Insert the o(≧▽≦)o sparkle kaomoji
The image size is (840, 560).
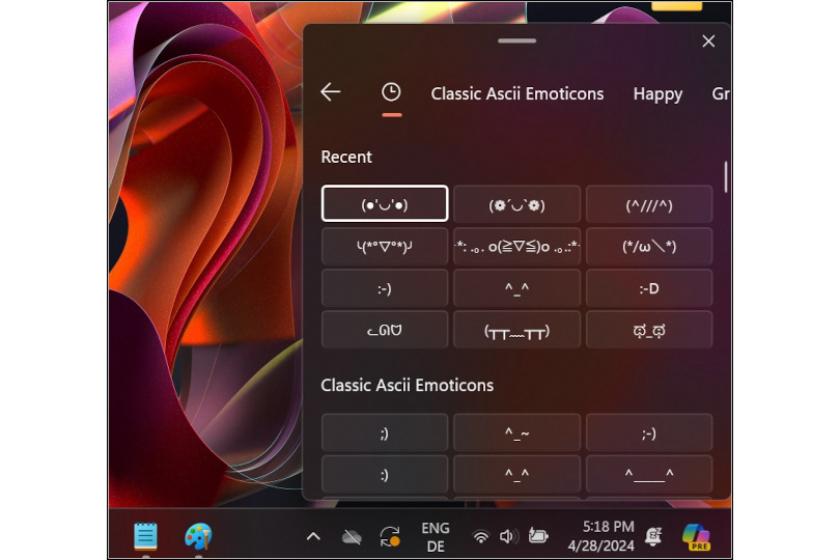(517, 247)
